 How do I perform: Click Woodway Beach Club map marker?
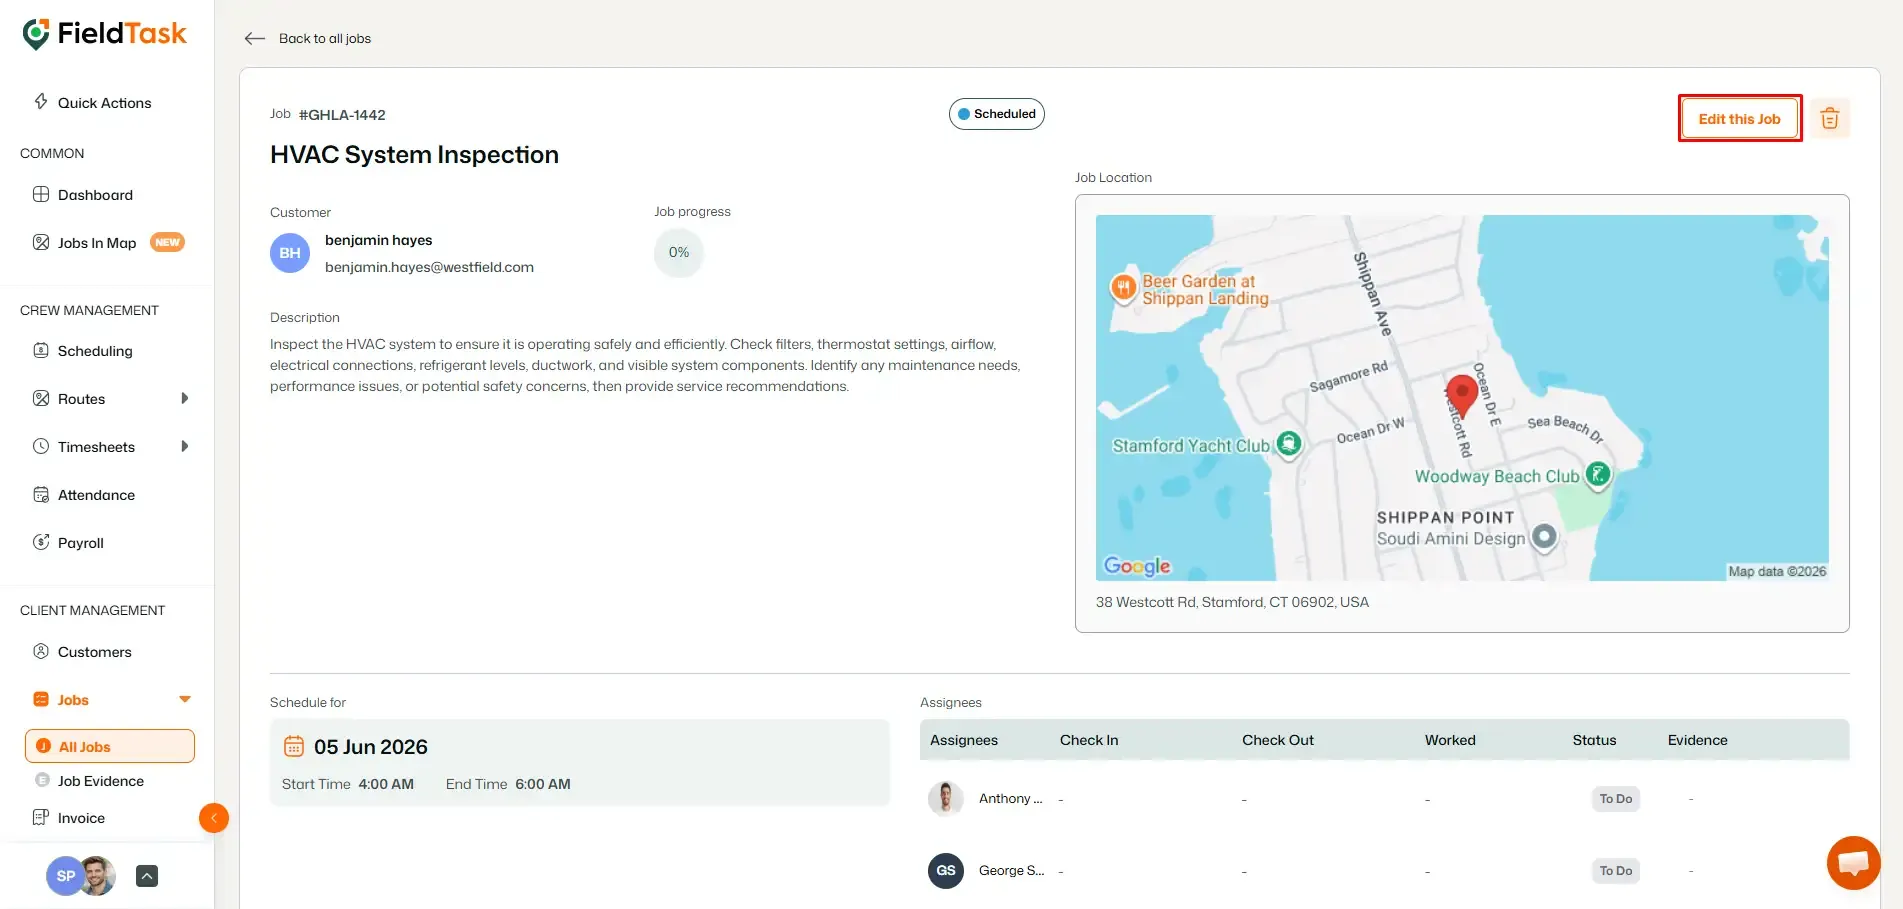coord(1598,474)
